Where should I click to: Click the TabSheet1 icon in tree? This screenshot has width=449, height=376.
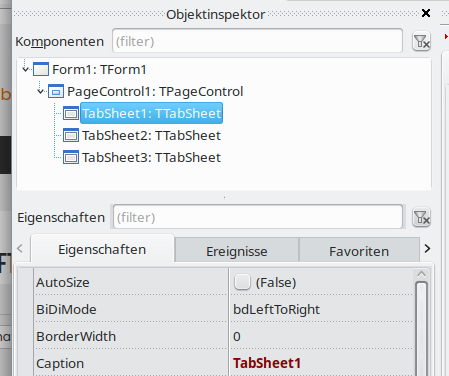click(x=71, y=113)
